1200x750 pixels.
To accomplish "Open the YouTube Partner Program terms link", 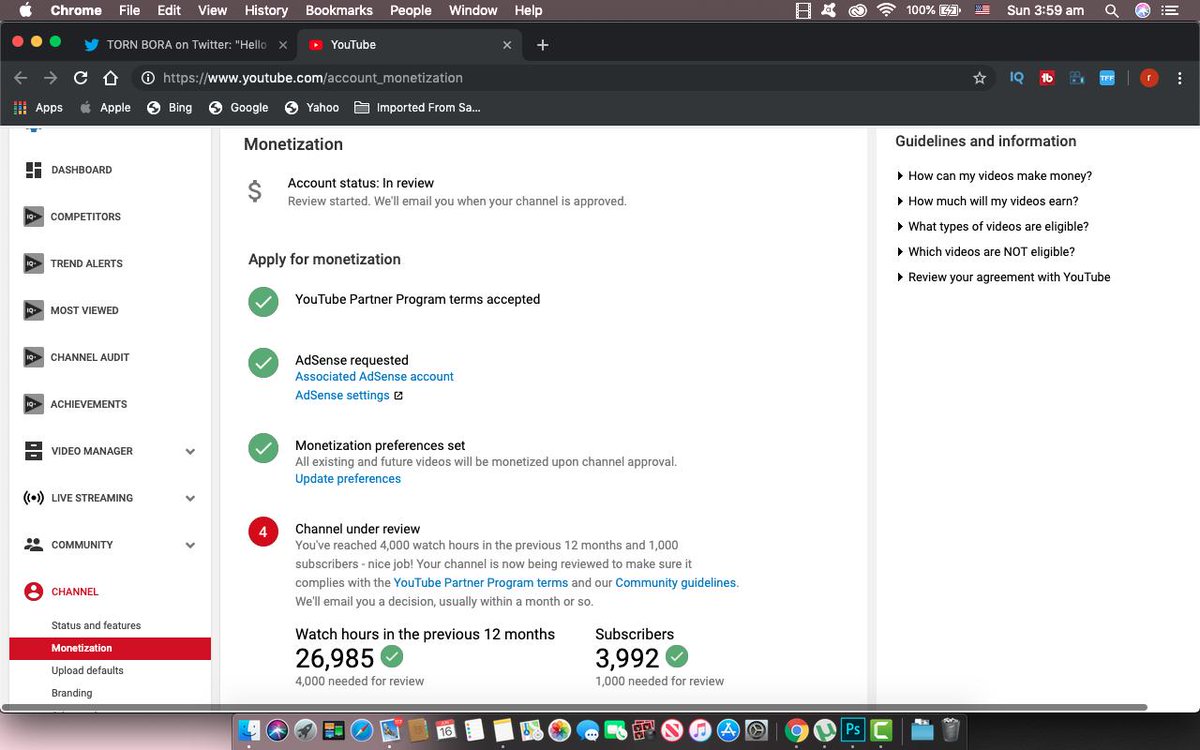I will click(x=481, y=583).
